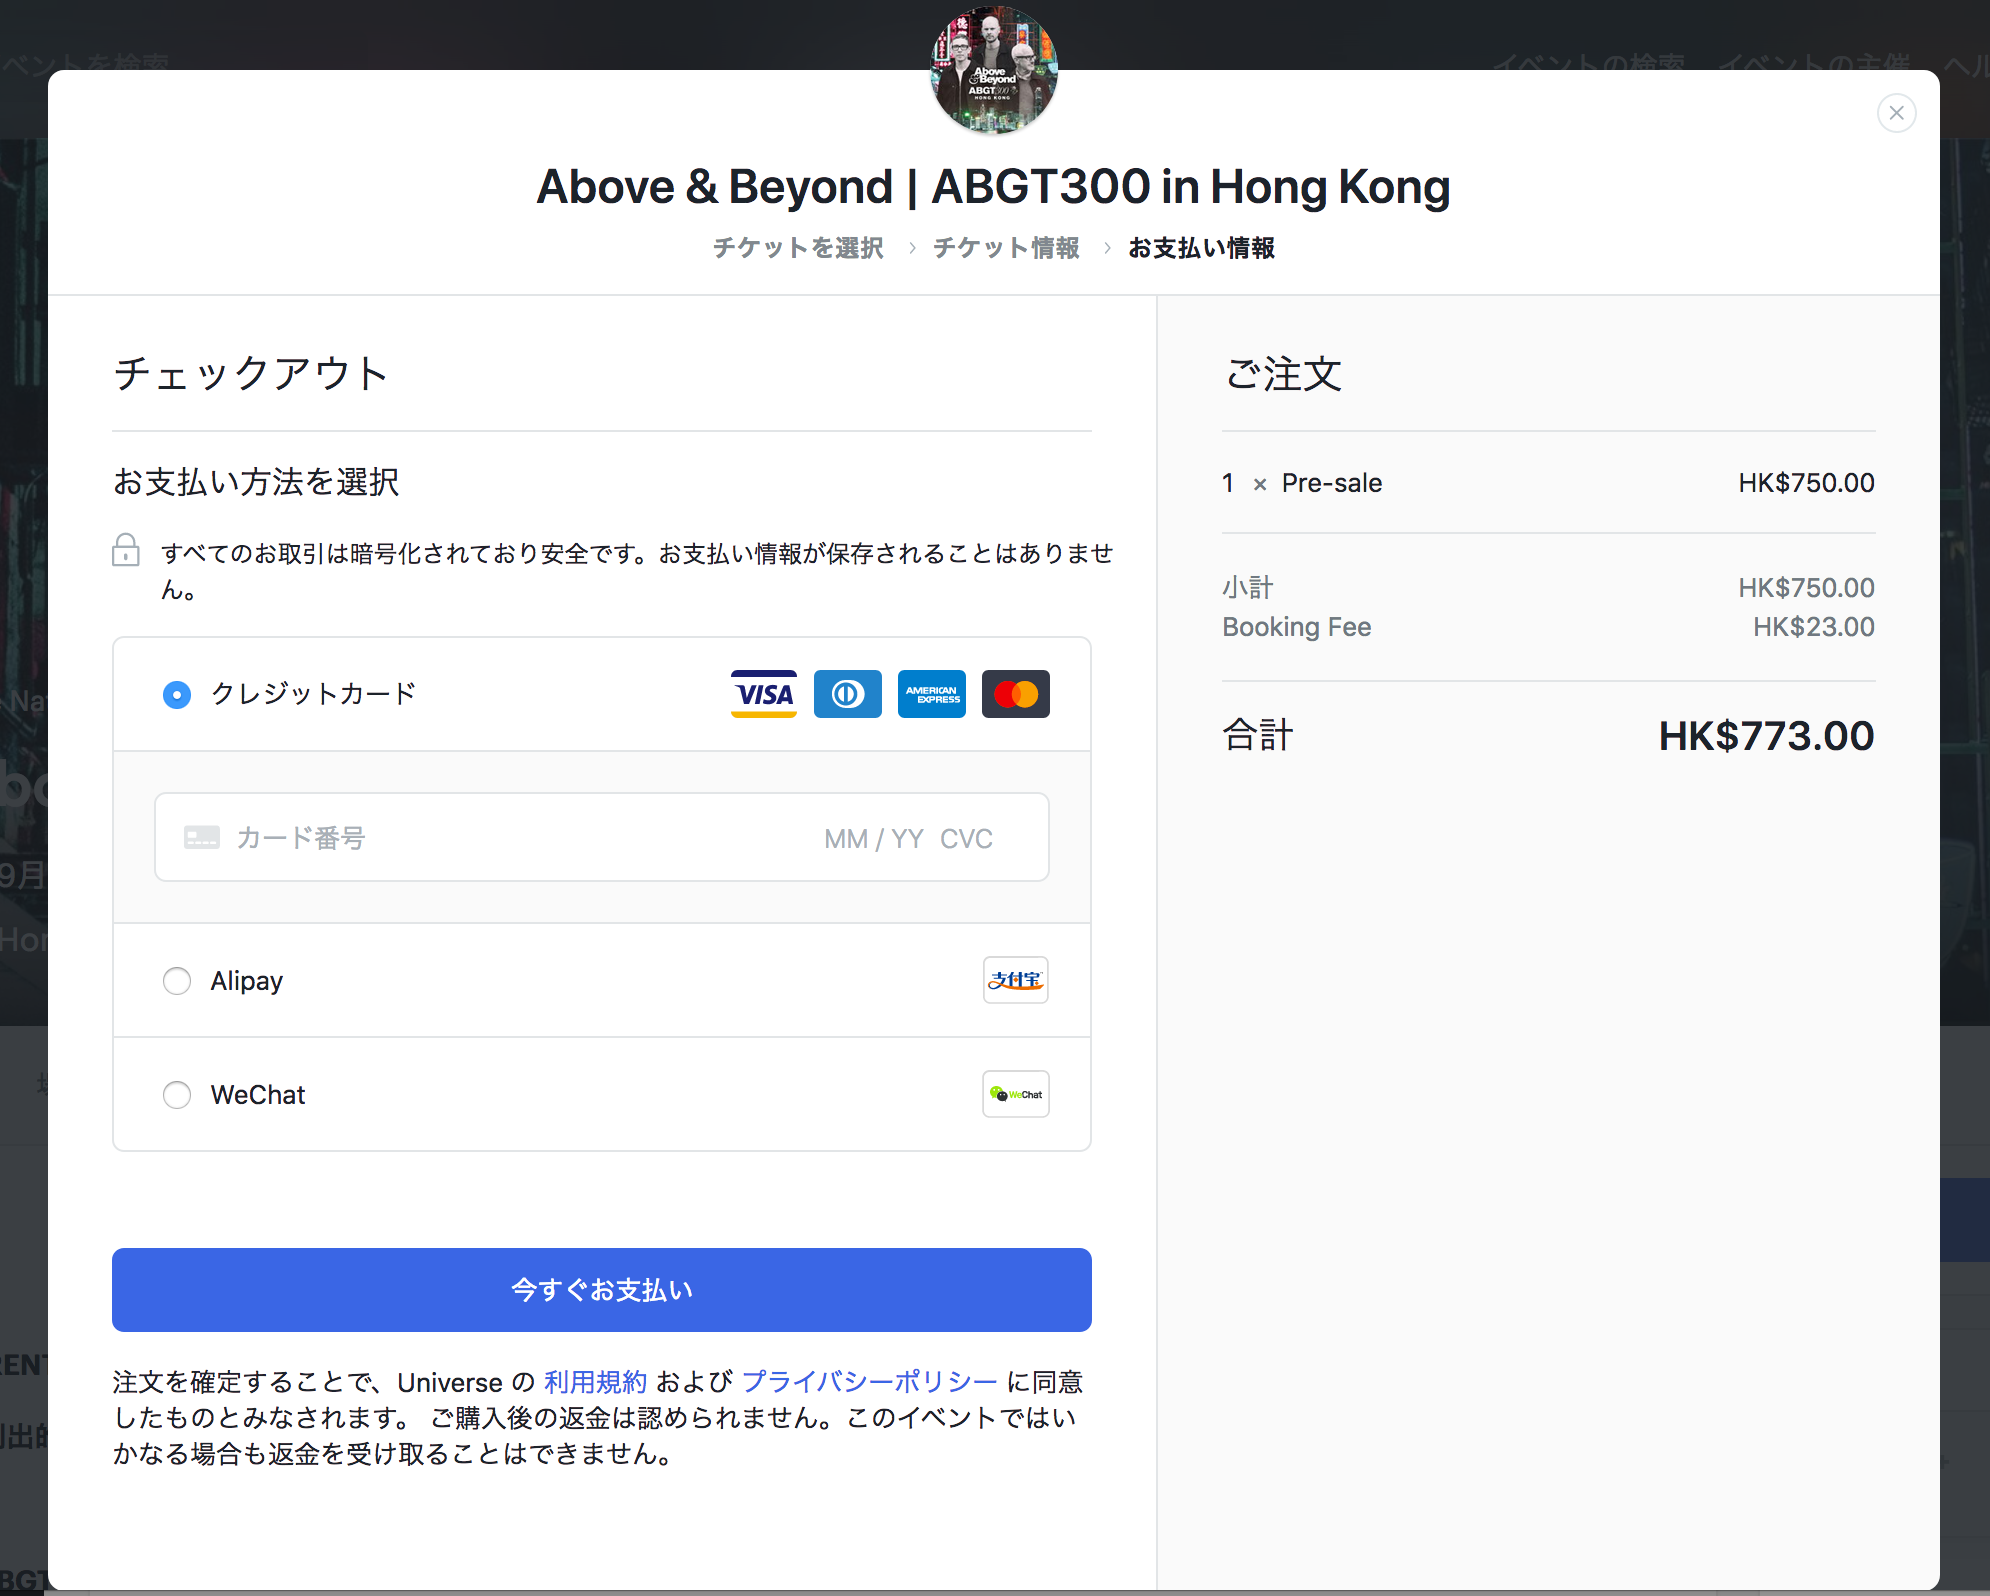
Task: Open the 利用規約 terms link
Action: (x=596, y=1382)
